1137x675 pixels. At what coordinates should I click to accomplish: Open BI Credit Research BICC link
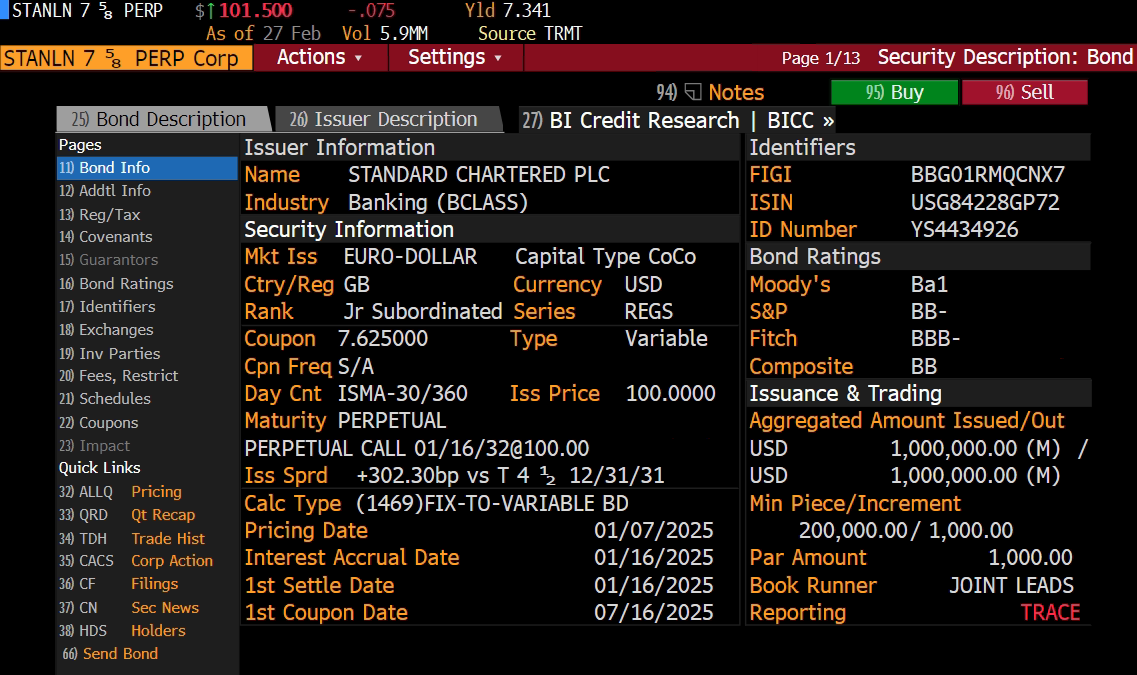click(678, 120)
